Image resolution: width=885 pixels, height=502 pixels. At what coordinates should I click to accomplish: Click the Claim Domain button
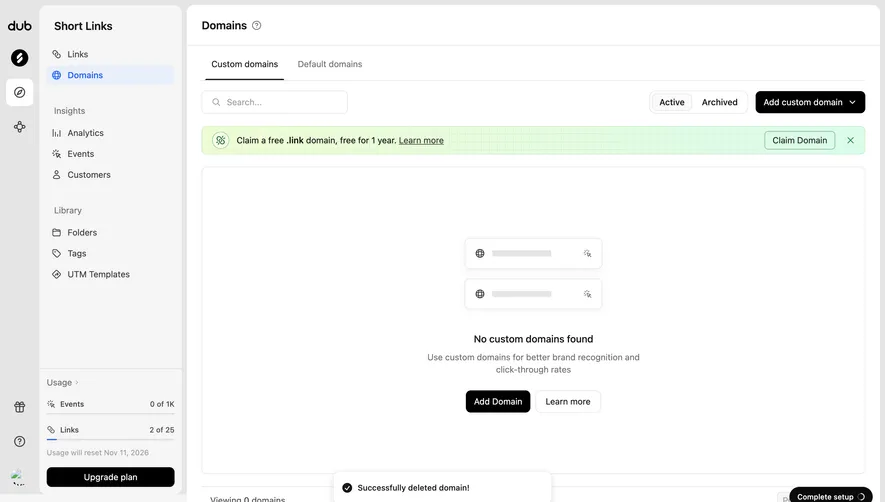pos(799,140)
